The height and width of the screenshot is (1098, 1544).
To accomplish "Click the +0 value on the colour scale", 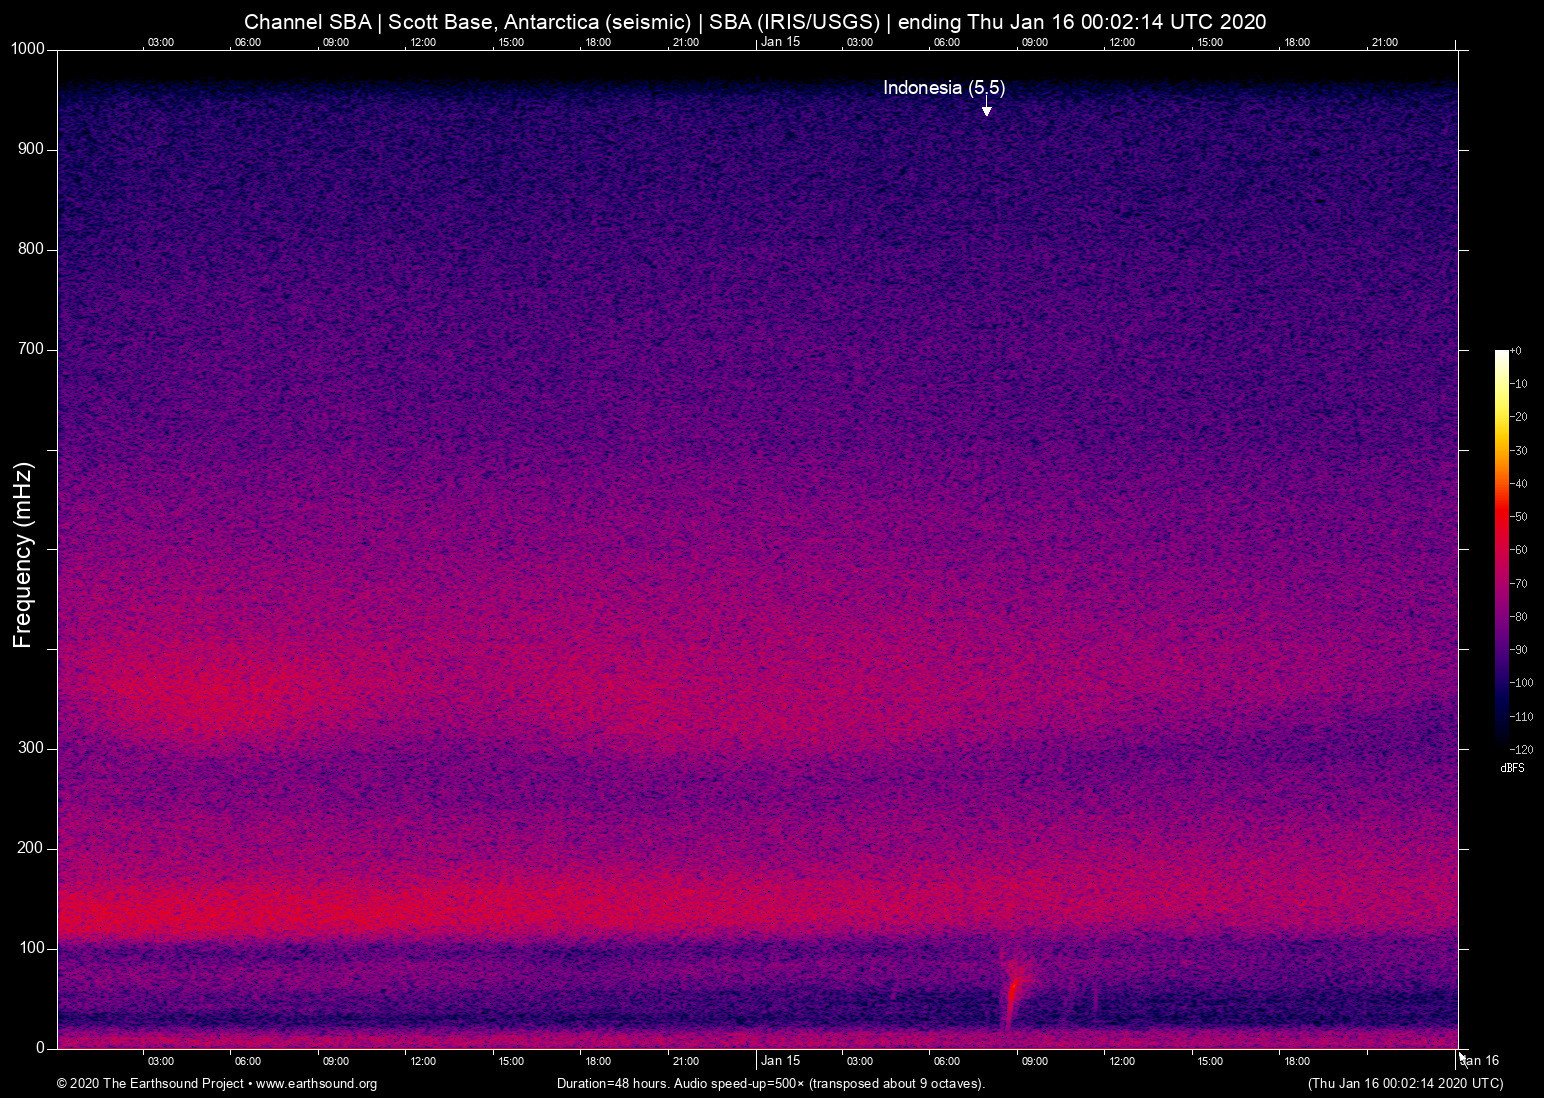I will 1516,351.
